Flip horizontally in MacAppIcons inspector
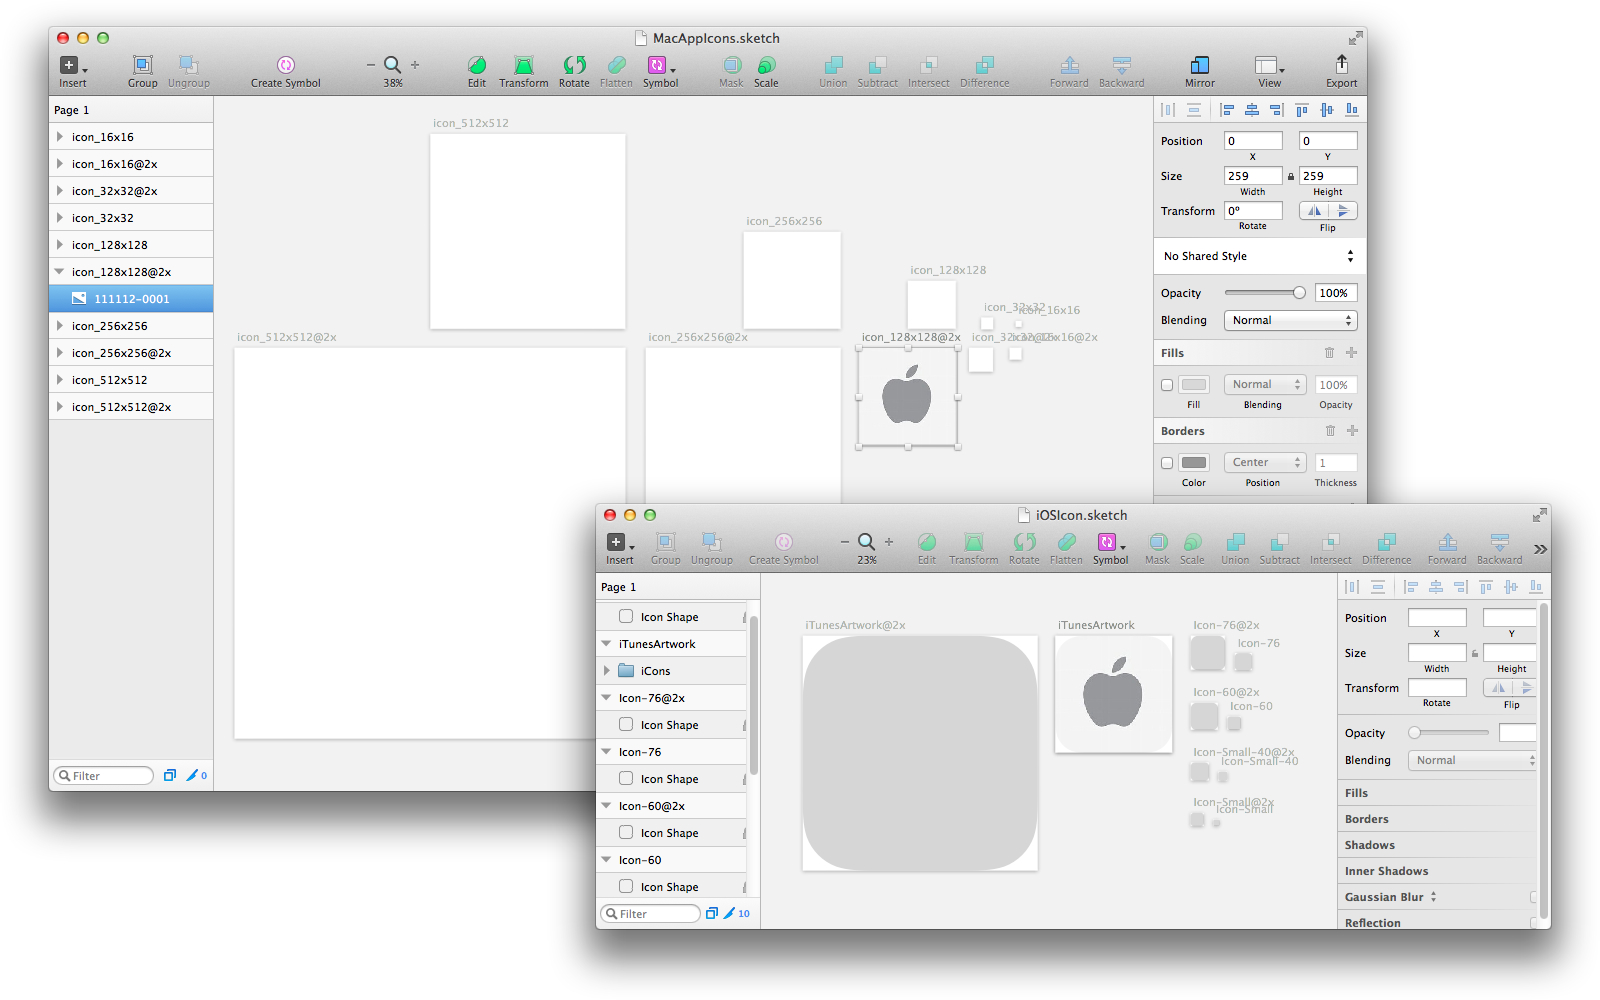The height and width of the screenshot is (1000, 1600). click(1314, 211)
